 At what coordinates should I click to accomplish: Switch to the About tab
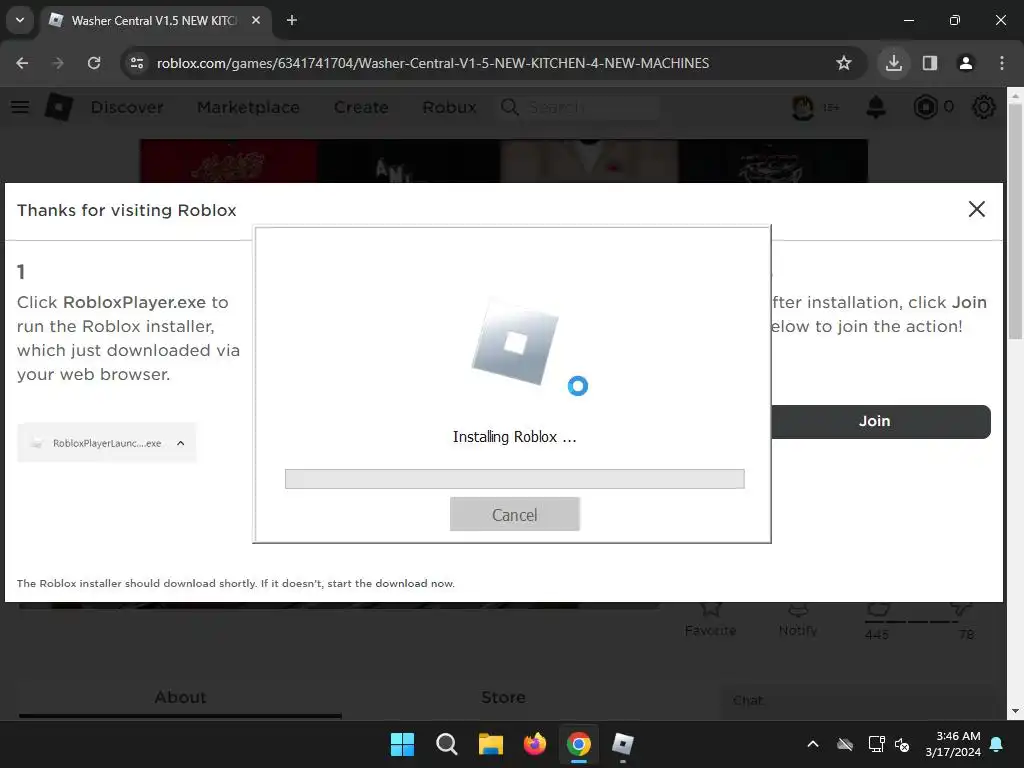tap(180, 697)
